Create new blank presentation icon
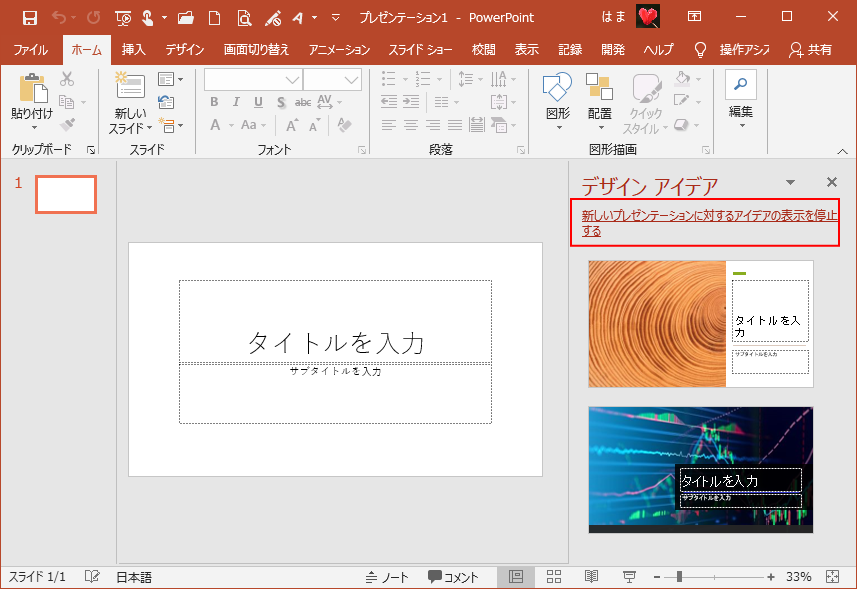The width and height of the screenshot is (857, 589). [x=215, y=18]
